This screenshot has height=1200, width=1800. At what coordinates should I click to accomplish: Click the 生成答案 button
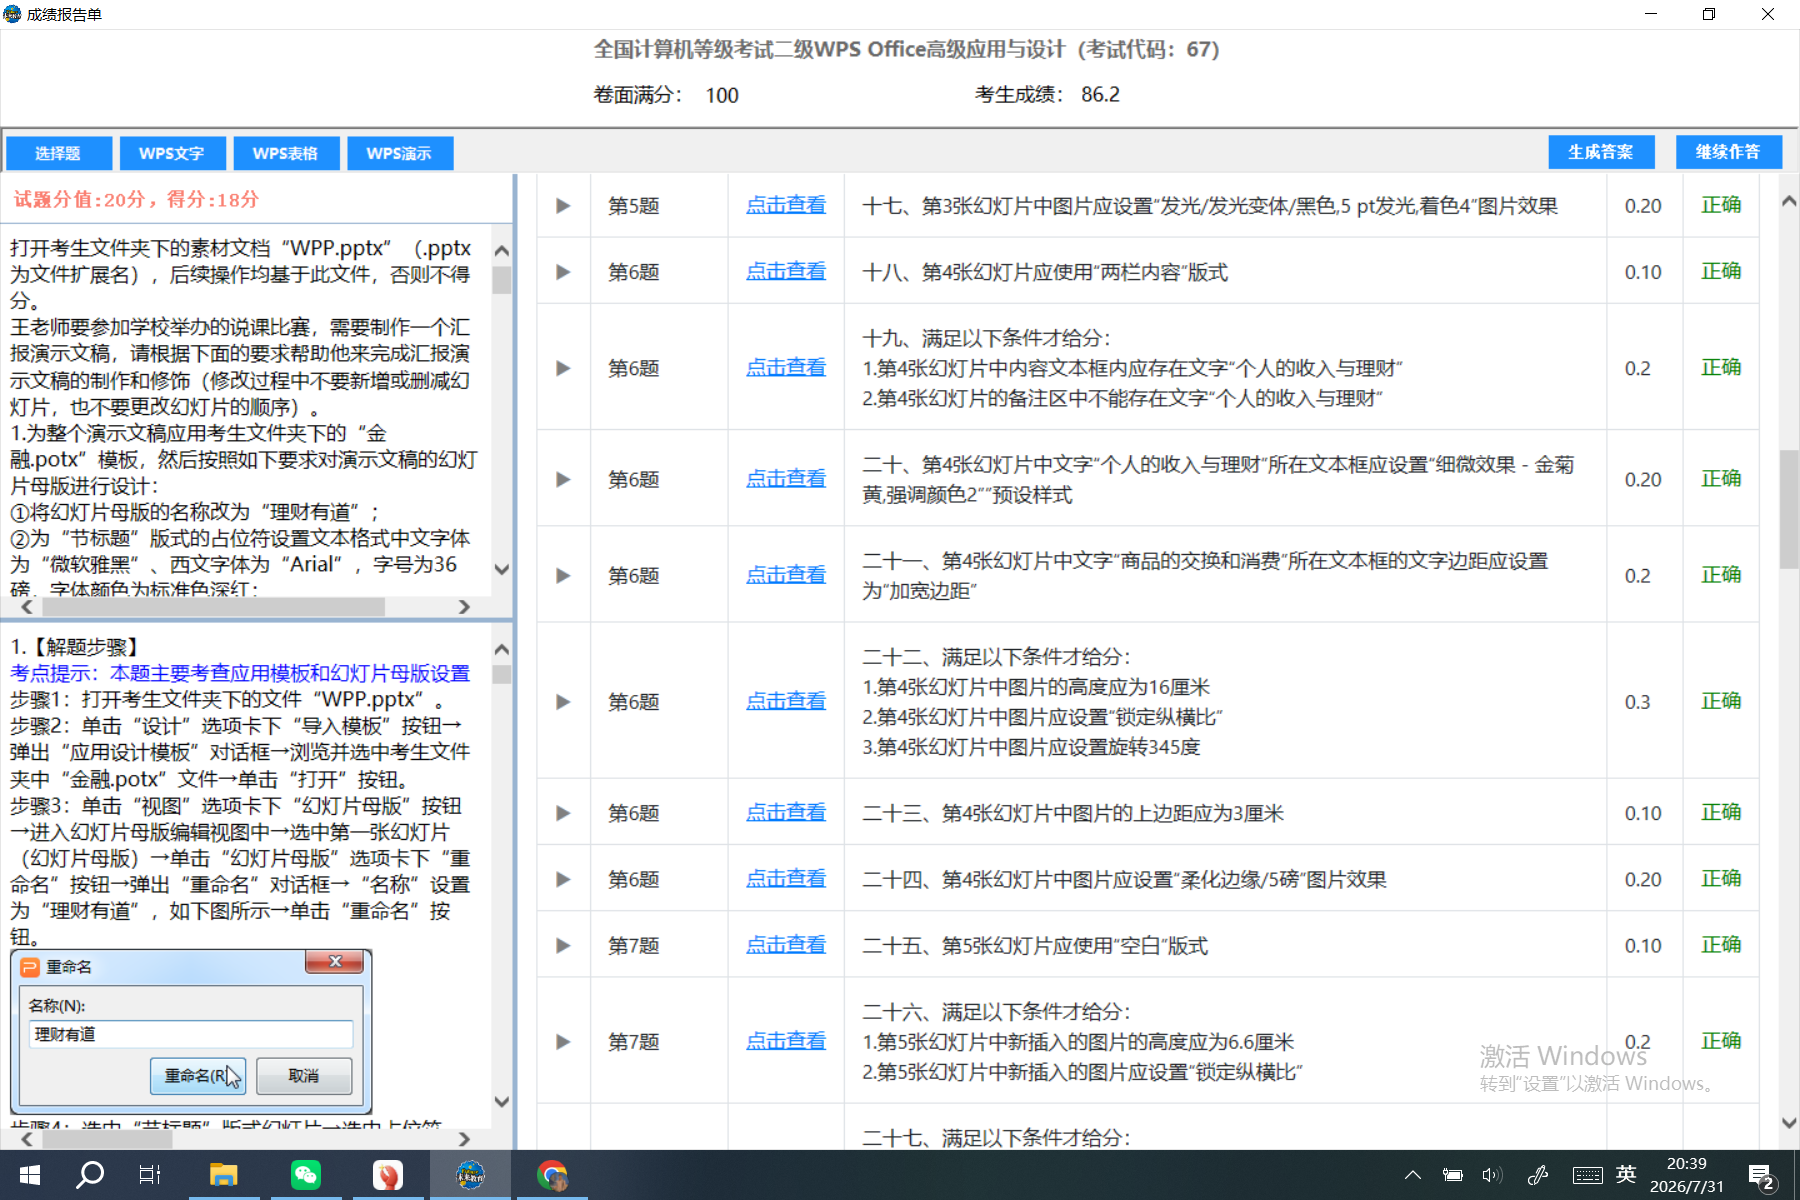(x=1601, y=152)
